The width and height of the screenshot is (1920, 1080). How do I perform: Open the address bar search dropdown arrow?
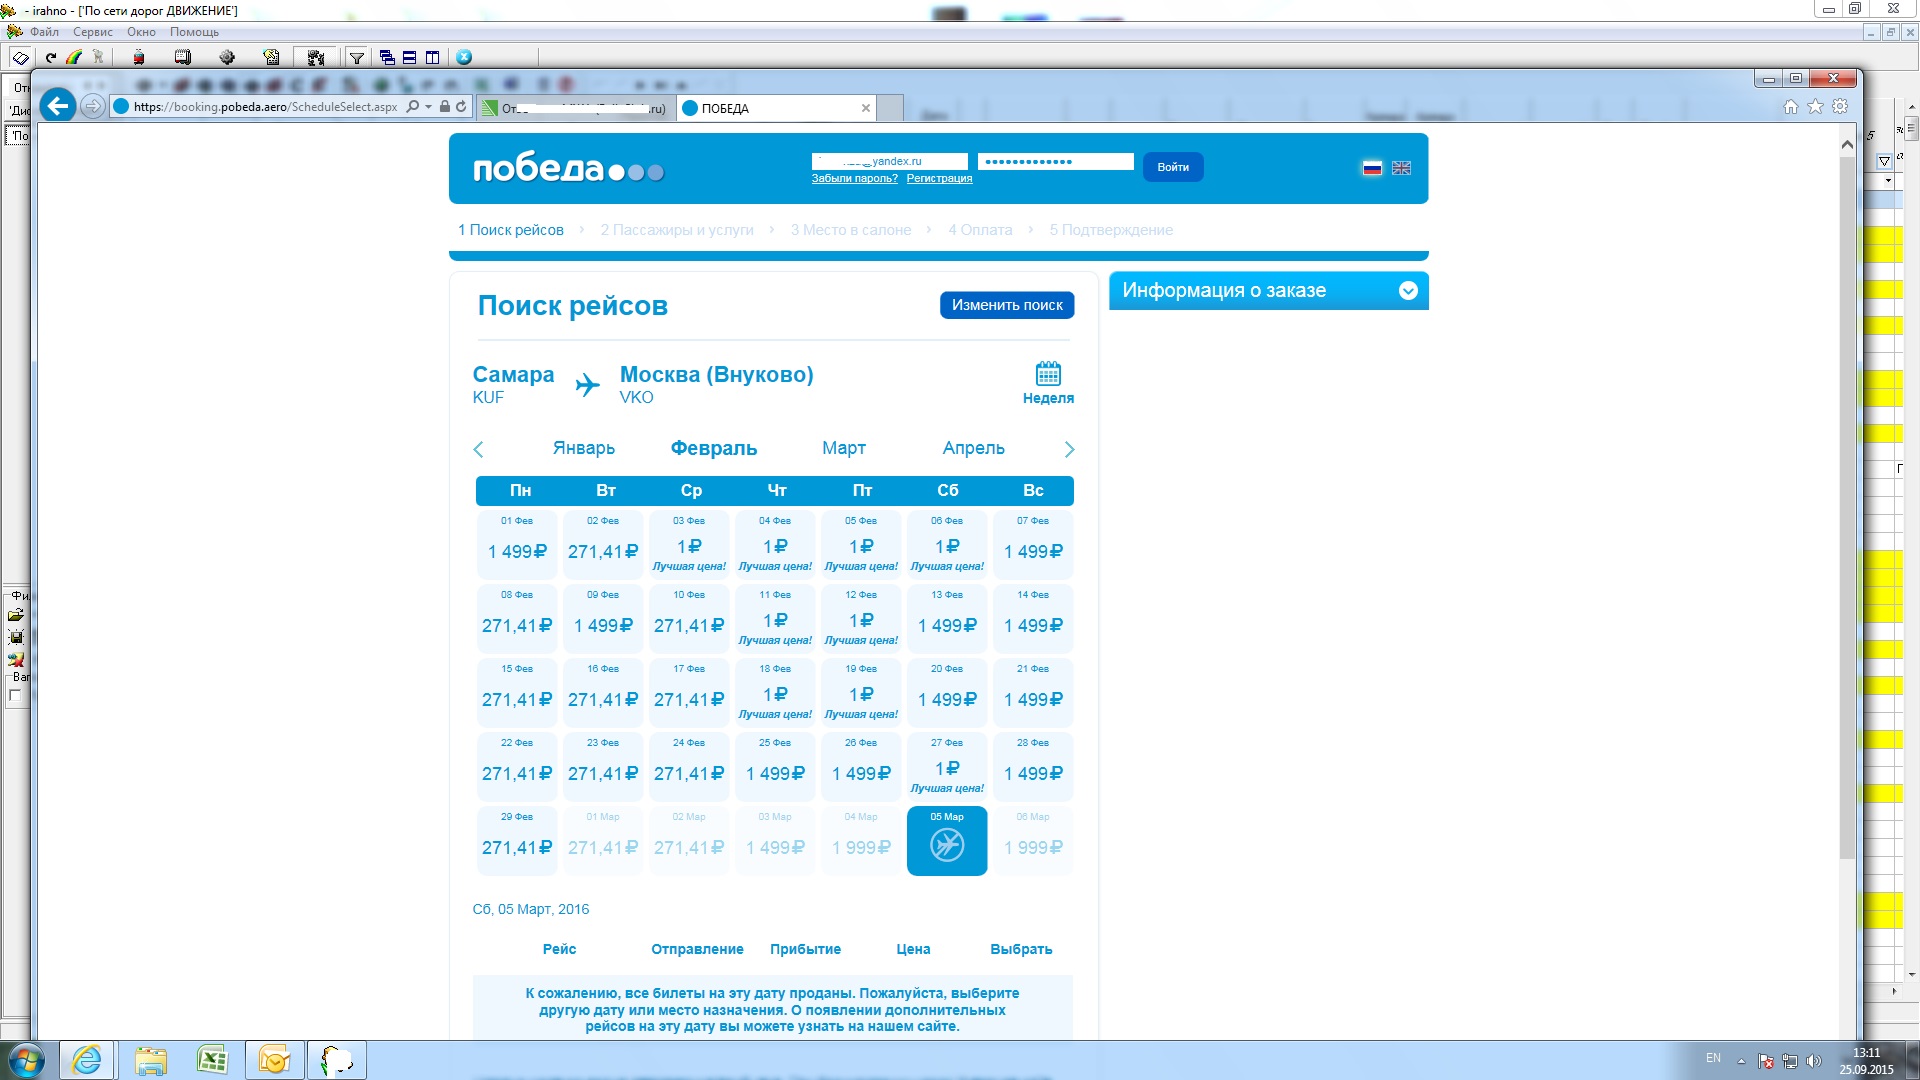[429, 106]
